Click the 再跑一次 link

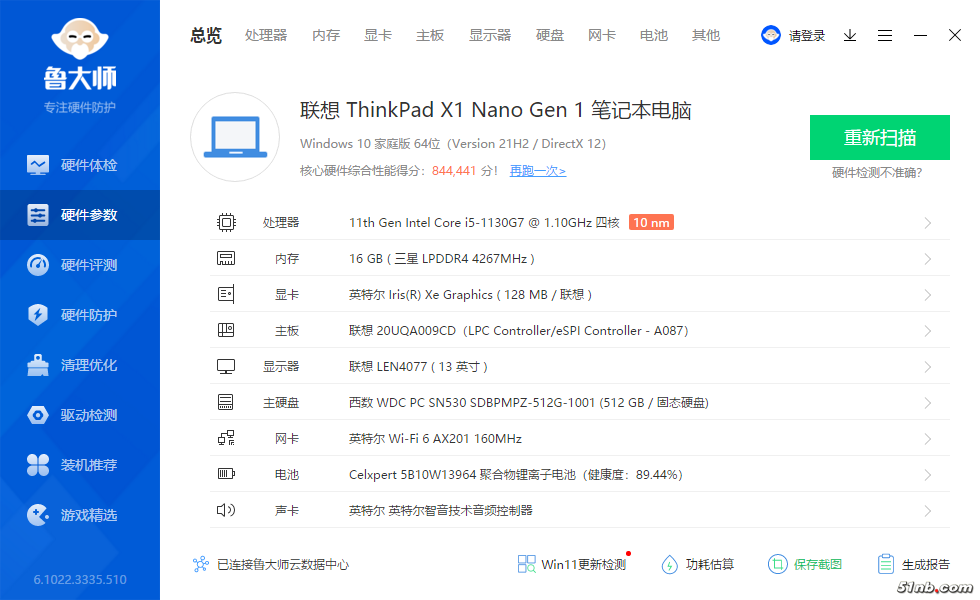[537, 171]
